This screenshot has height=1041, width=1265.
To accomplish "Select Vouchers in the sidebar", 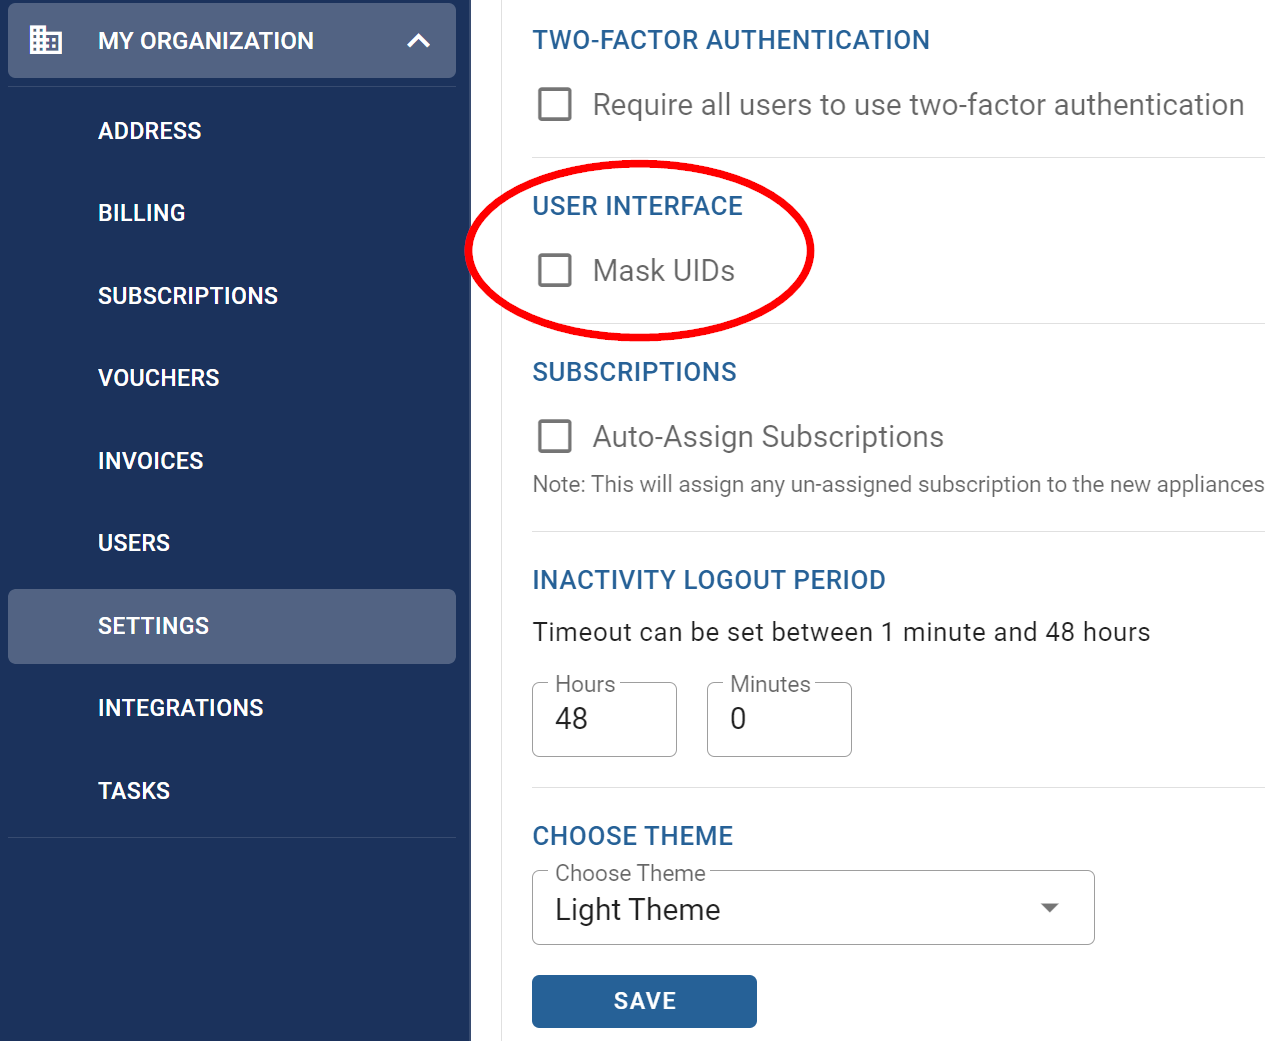I will tap(159, 378).
